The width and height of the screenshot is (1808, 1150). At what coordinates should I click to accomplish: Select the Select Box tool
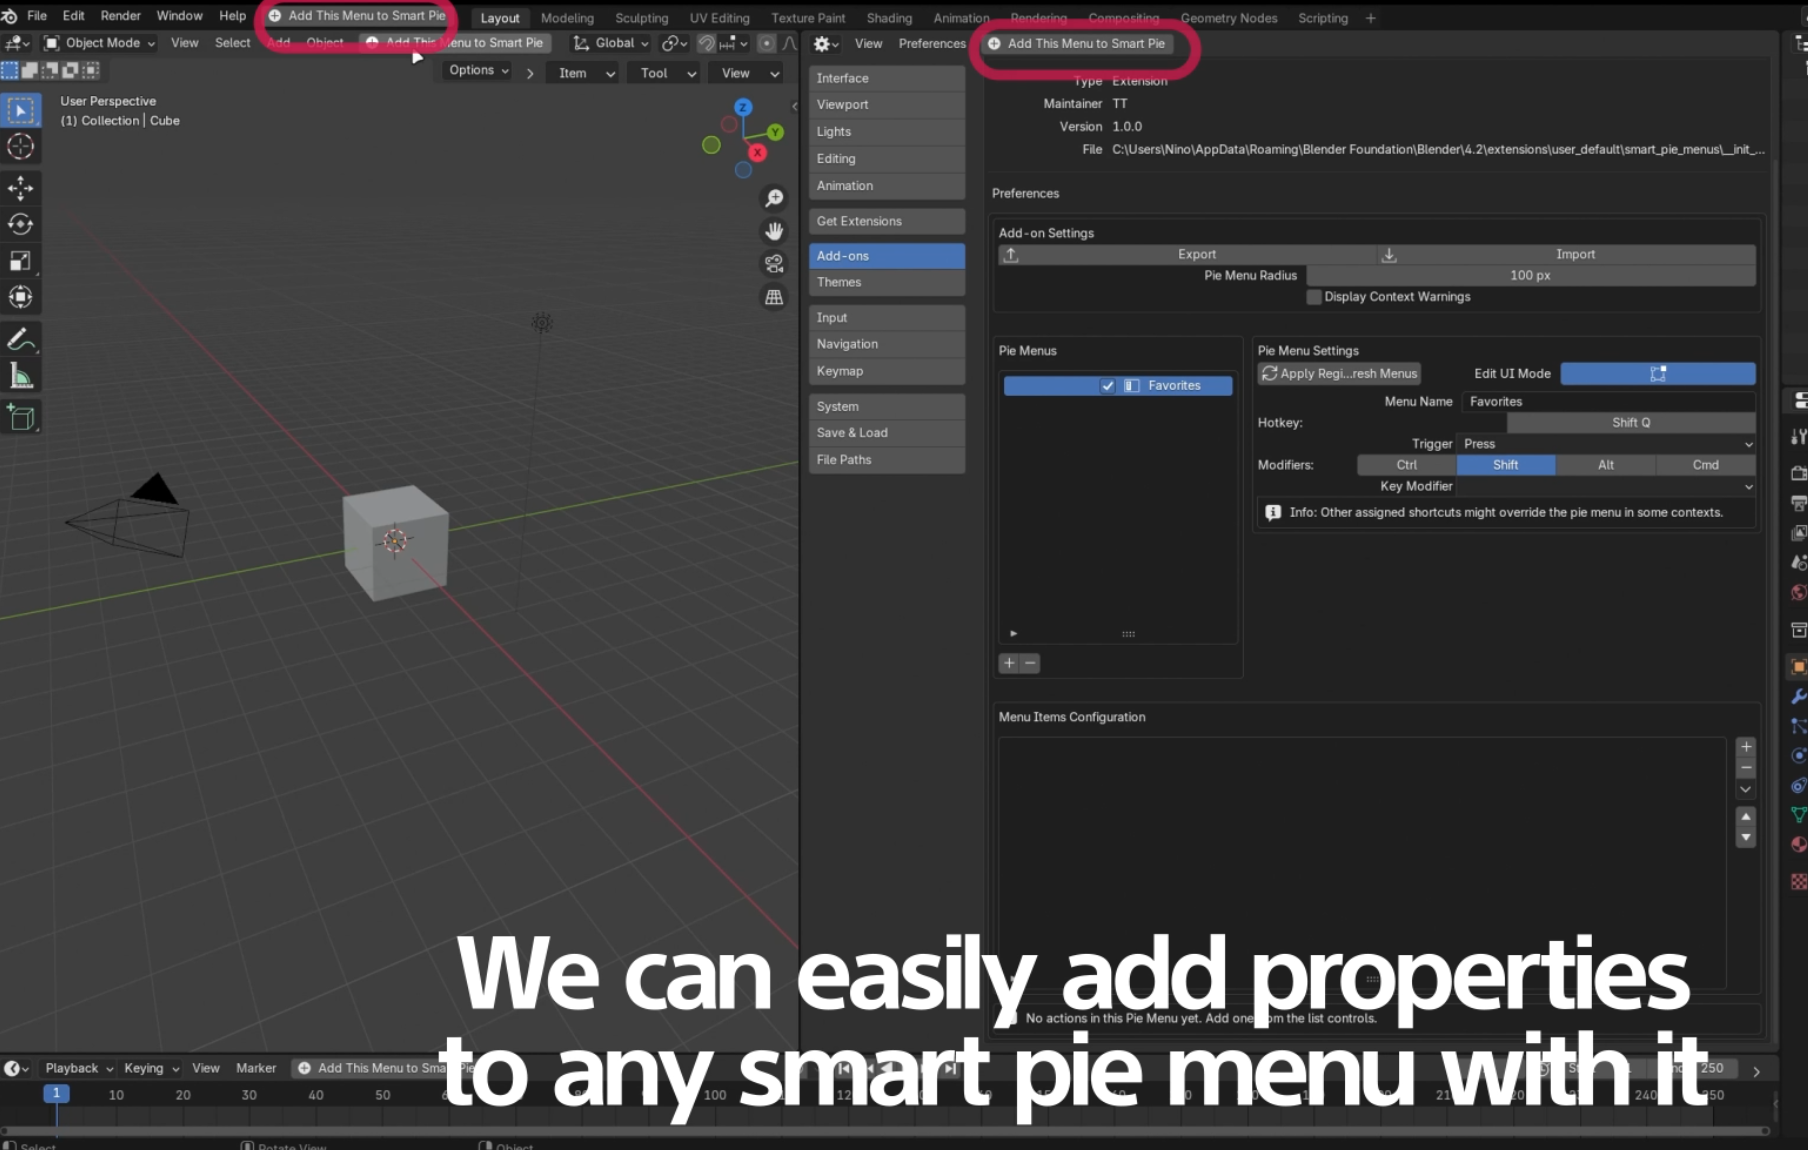tap(21, 111)
